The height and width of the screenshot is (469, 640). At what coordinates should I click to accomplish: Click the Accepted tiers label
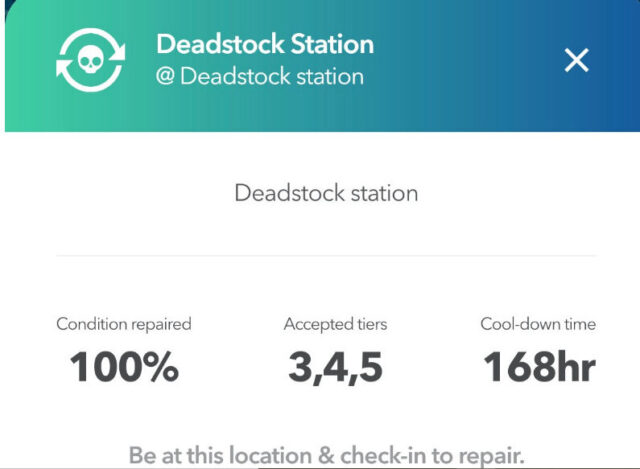pyautogui.click(x=336, y=324)
